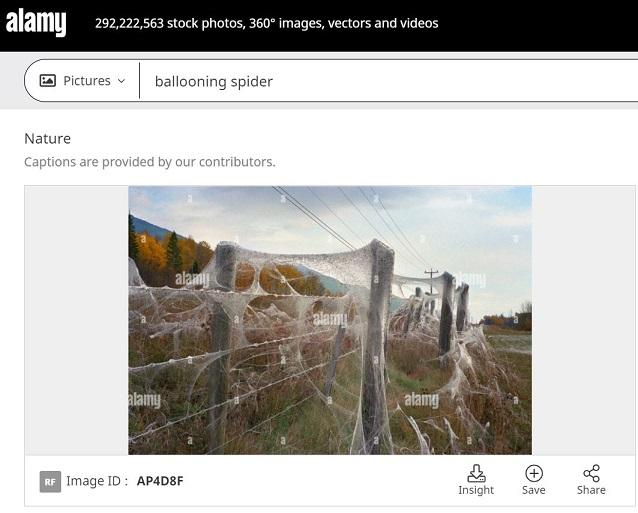The width and height of the screenshot is (638, 513).
Task: Select the Save text label
Action: coord(534,490)
